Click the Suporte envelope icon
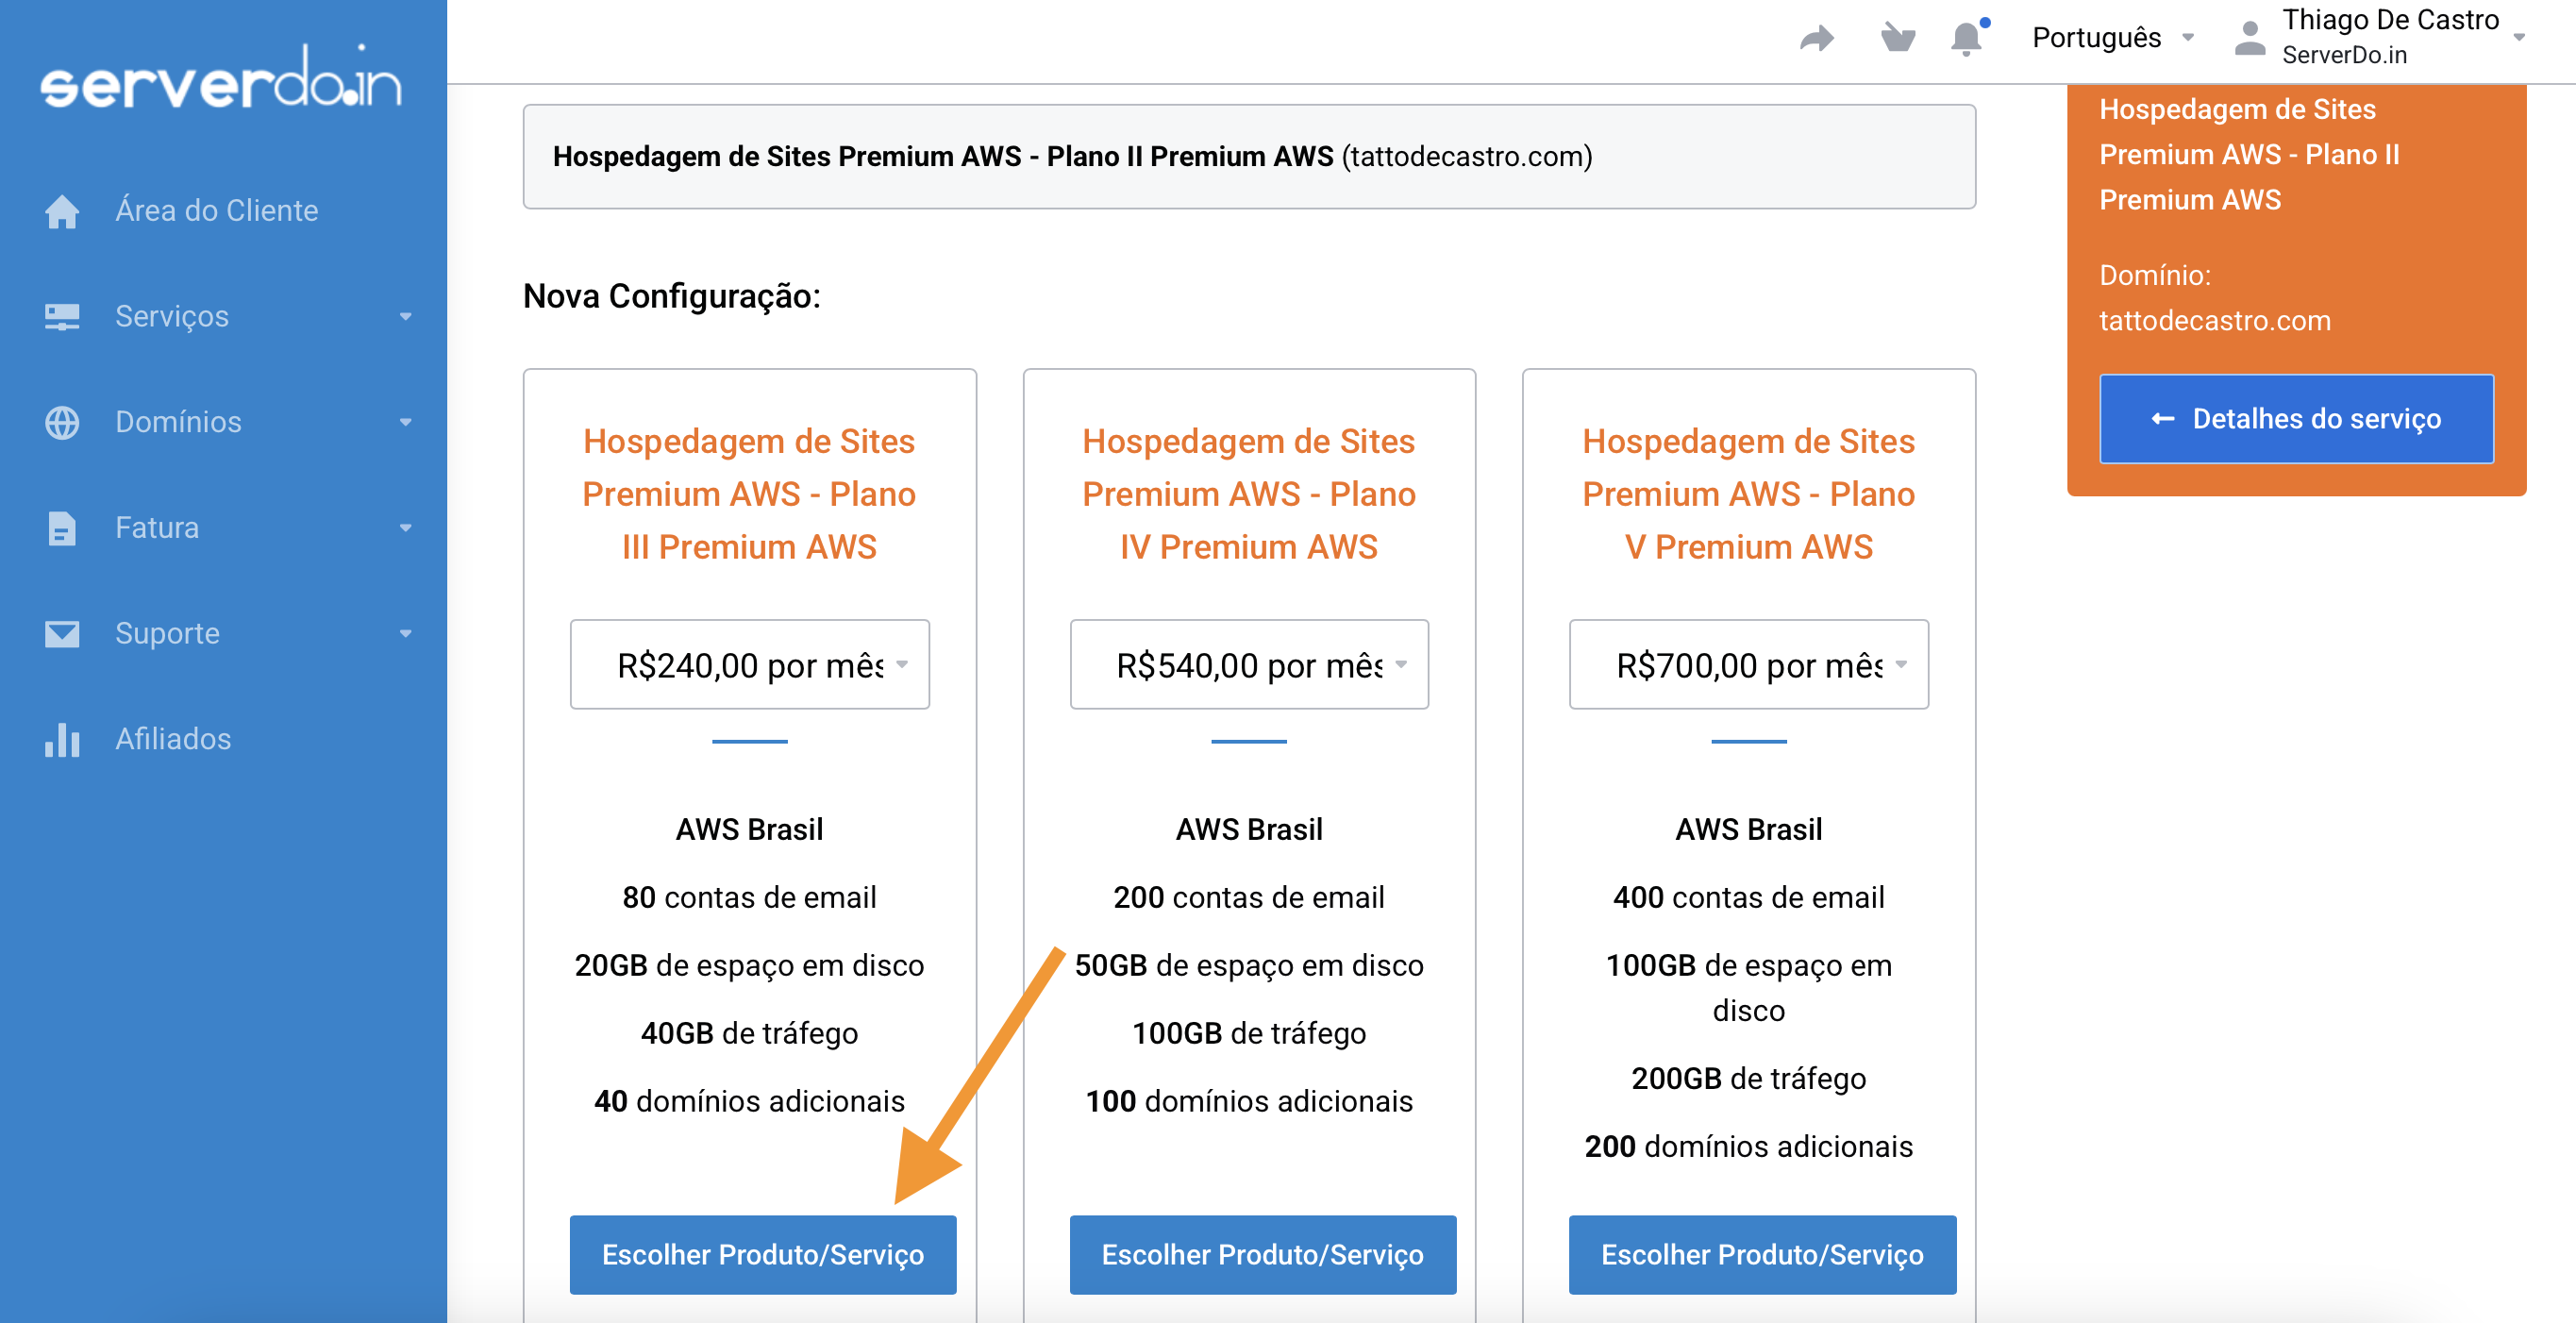The image size is (2576, 1323). [x=62, y=633]
